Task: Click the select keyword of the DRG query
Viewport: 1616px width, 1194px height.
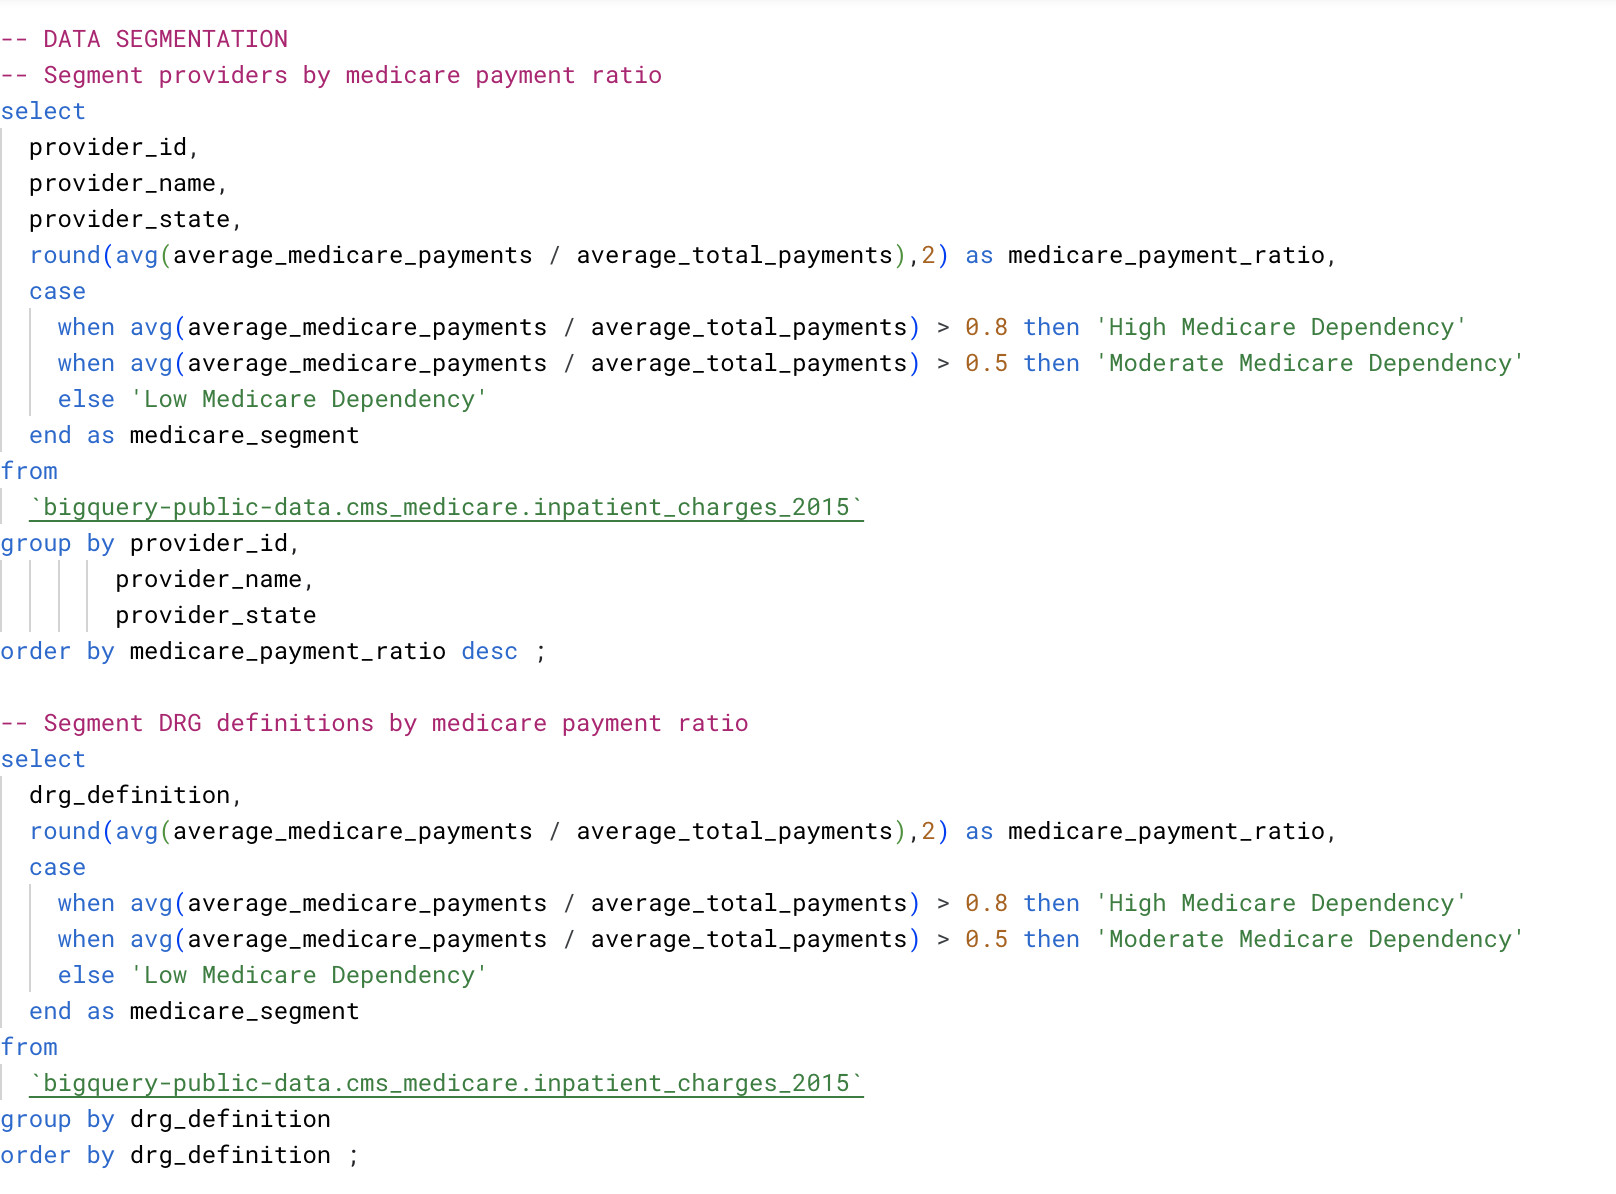Action: (x=43, y=759)
